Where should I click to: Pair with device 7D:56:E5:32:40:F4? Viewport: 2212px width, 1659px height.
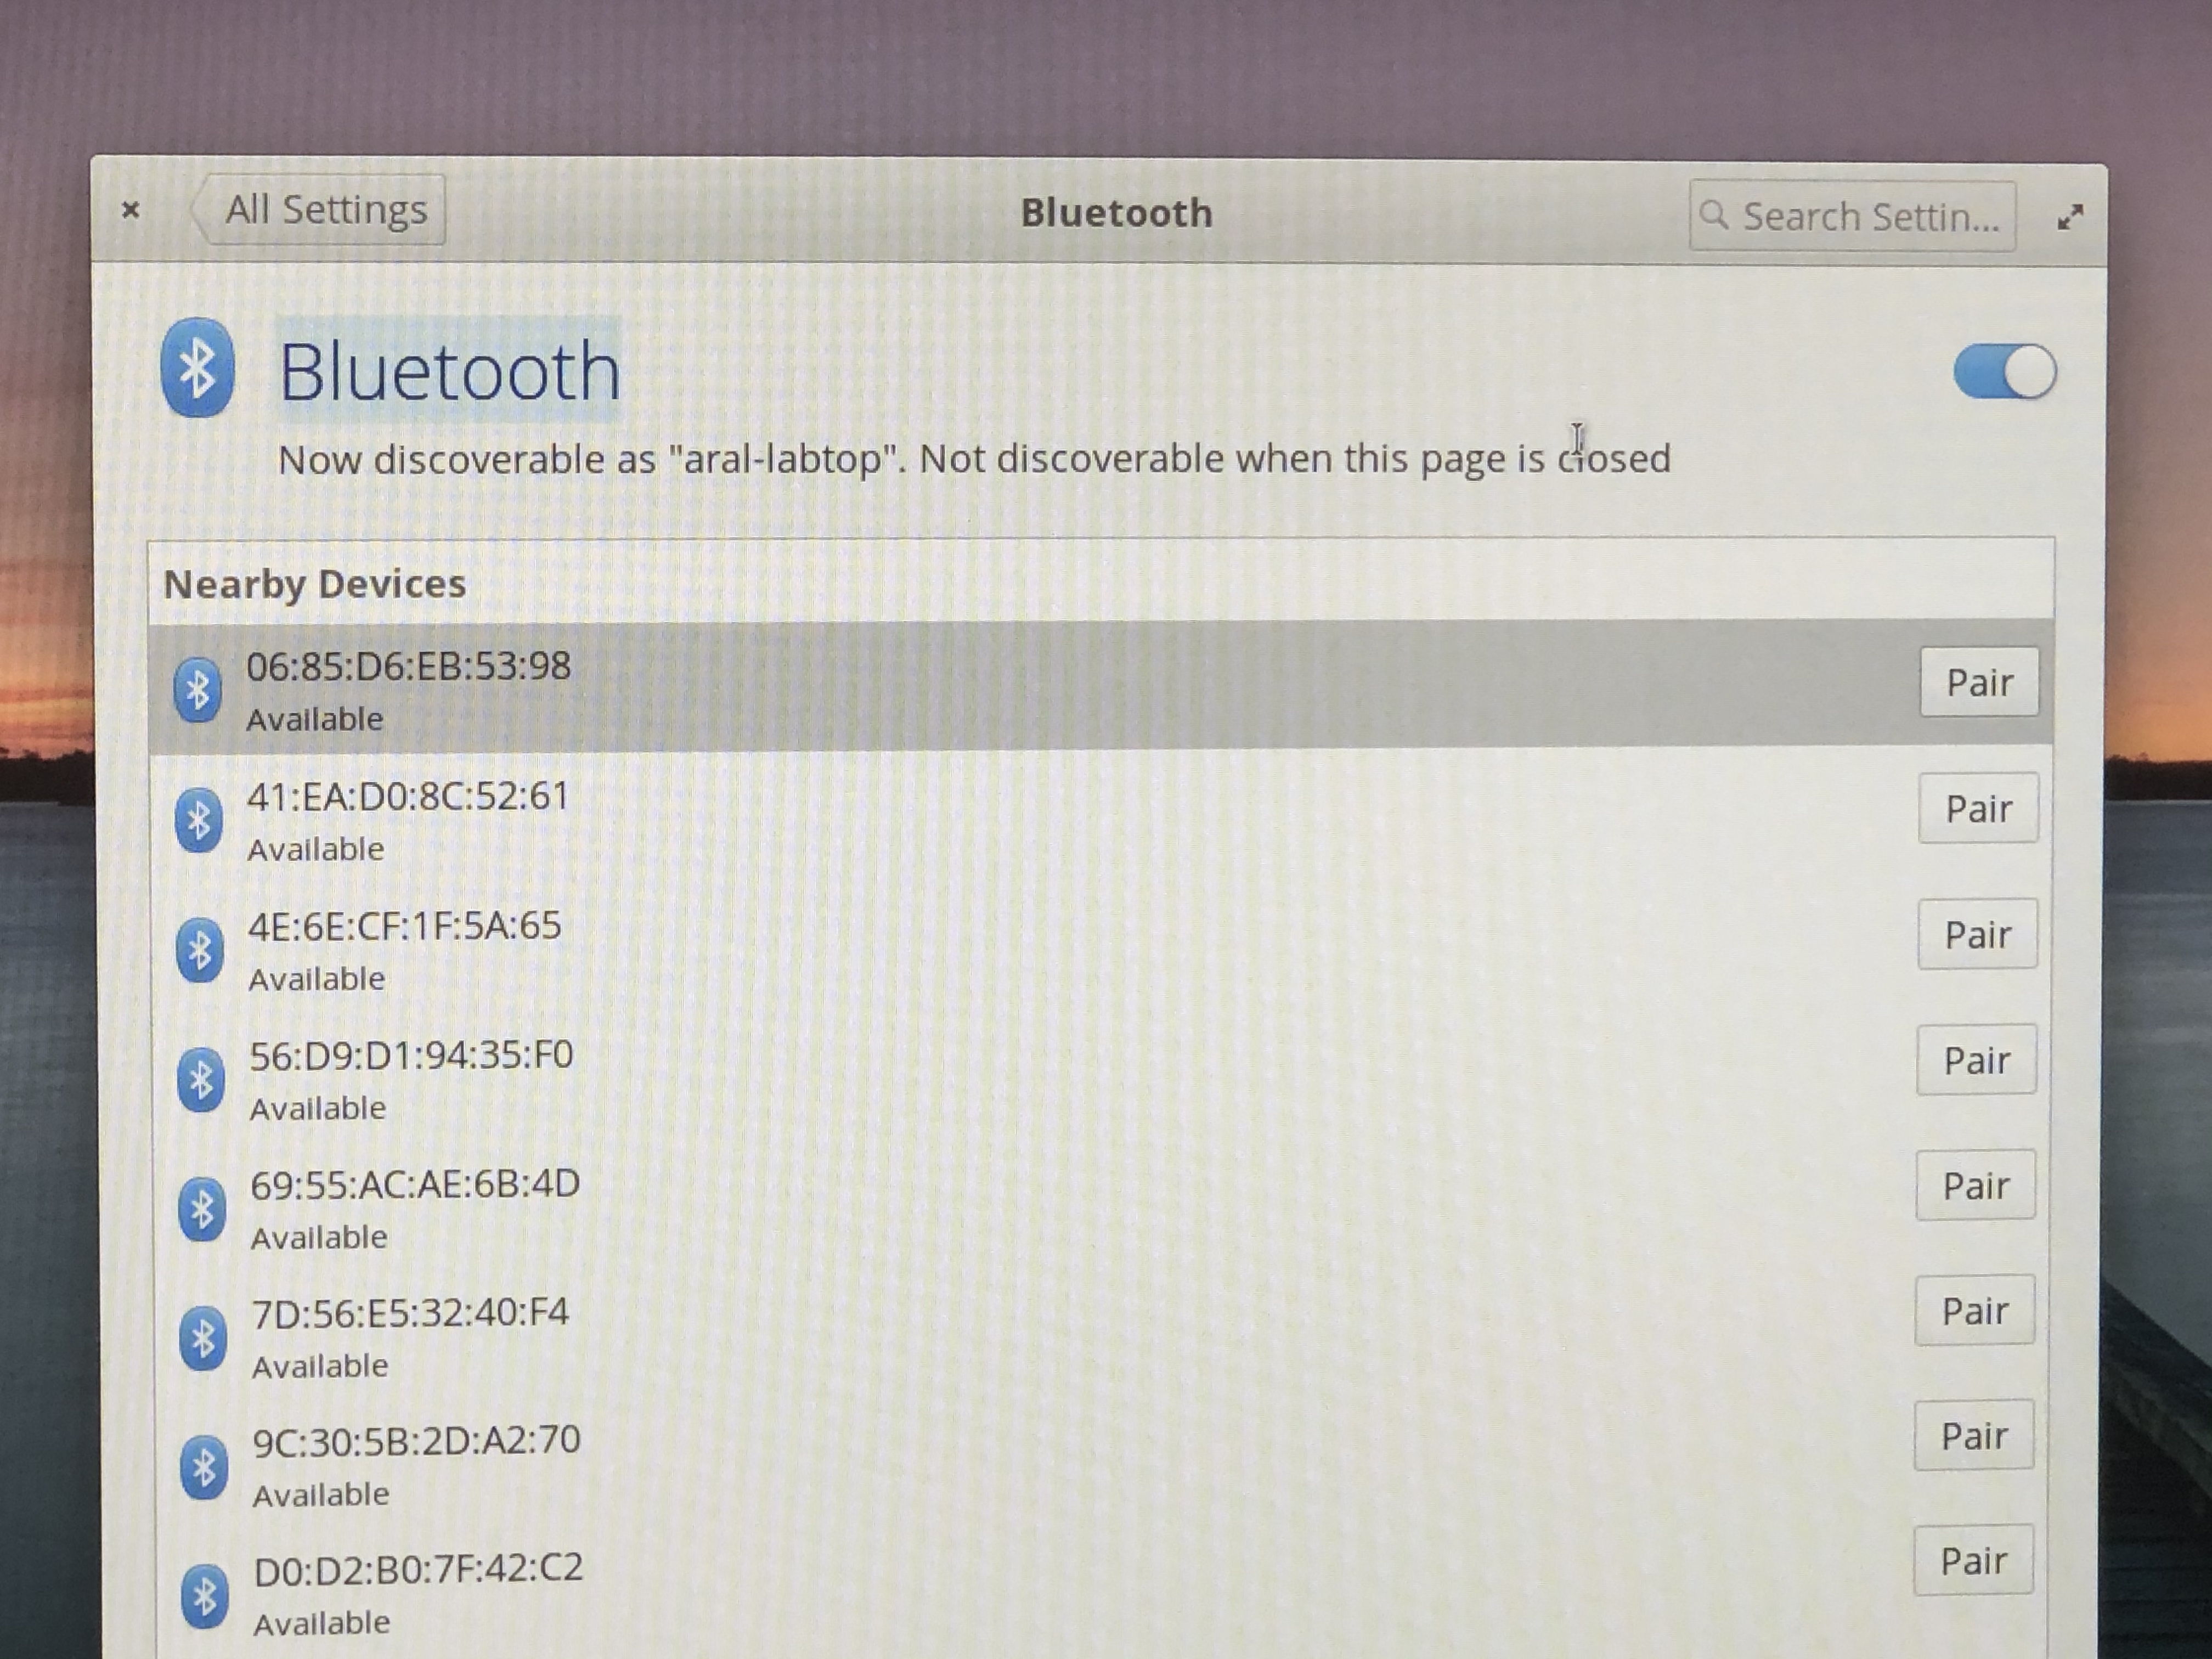[x=1974, y=1310]
